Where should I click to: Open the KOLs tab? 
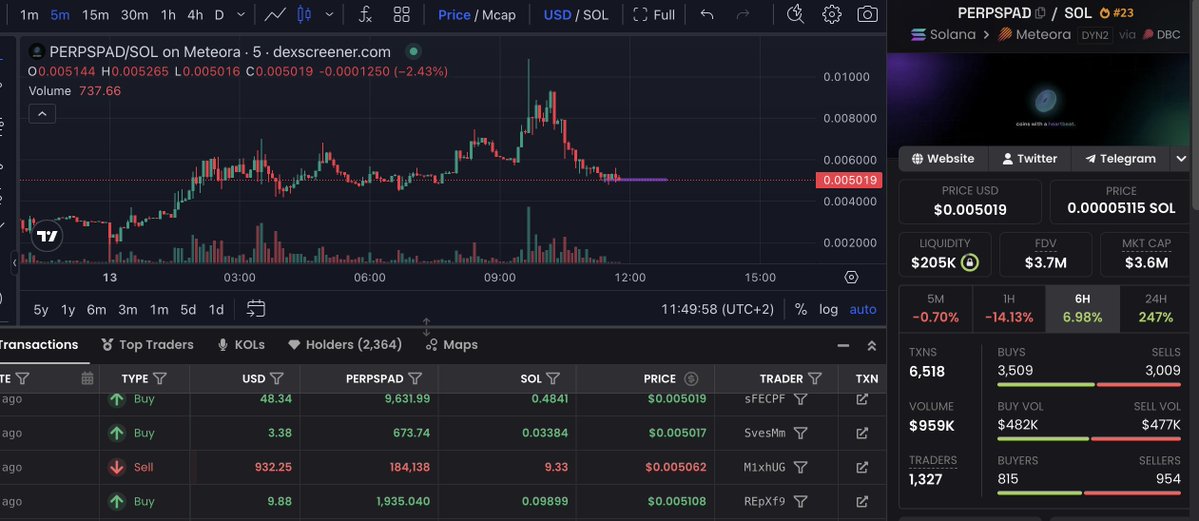point(241,345)
